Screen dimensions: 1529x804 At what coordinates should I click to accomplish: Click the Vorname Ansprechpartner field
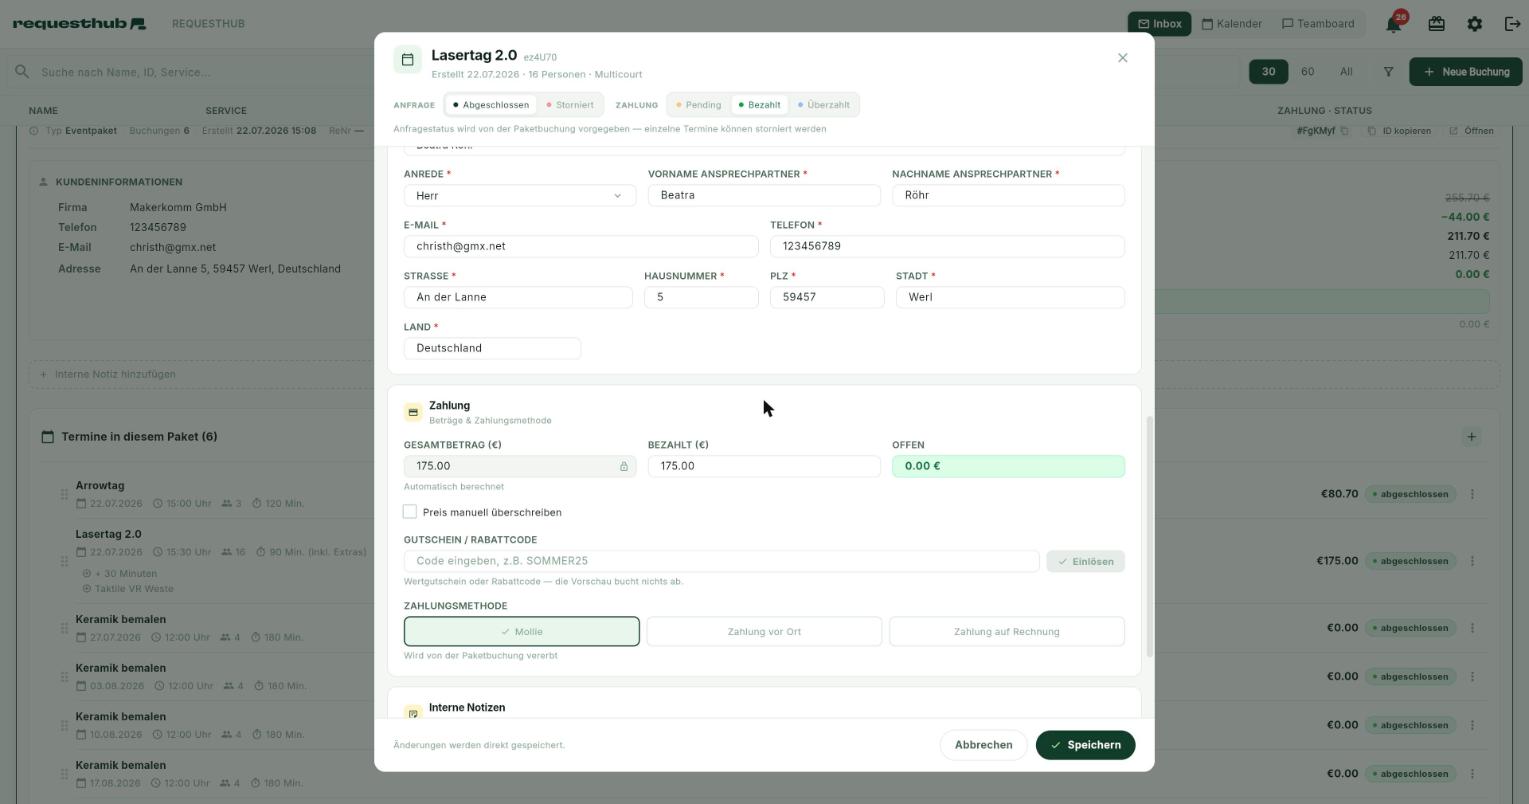pos(764,195)
